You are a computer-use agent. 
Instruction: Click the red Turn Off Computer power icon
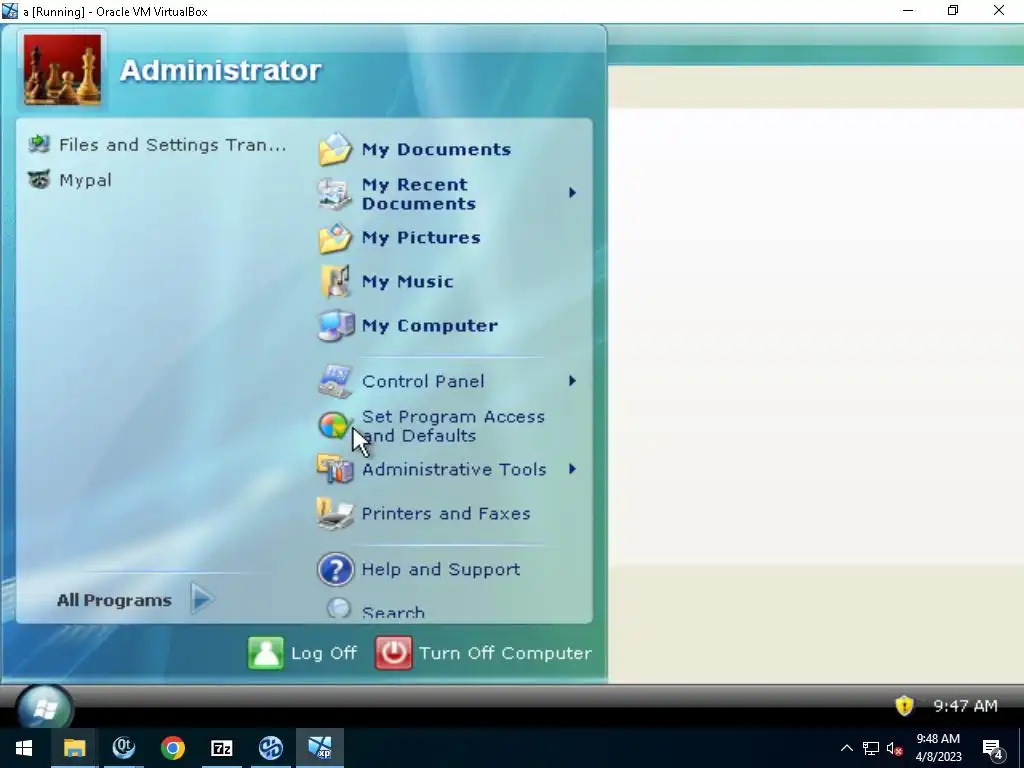[394, 653]
